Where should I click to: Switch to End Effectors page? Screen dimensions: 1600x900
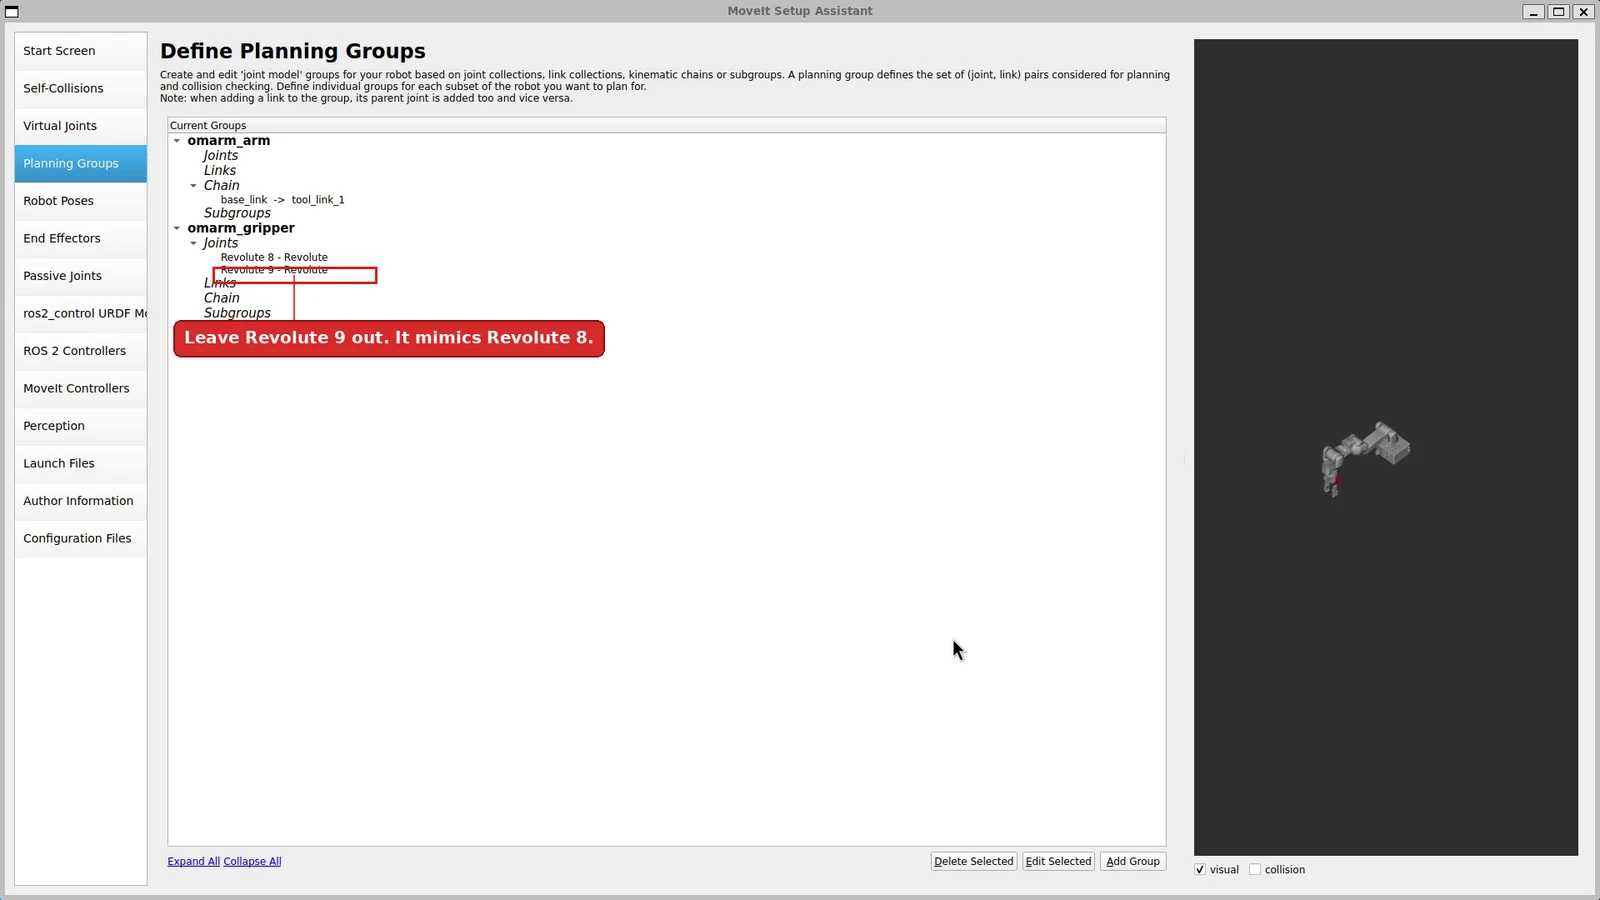click(81, 238)
